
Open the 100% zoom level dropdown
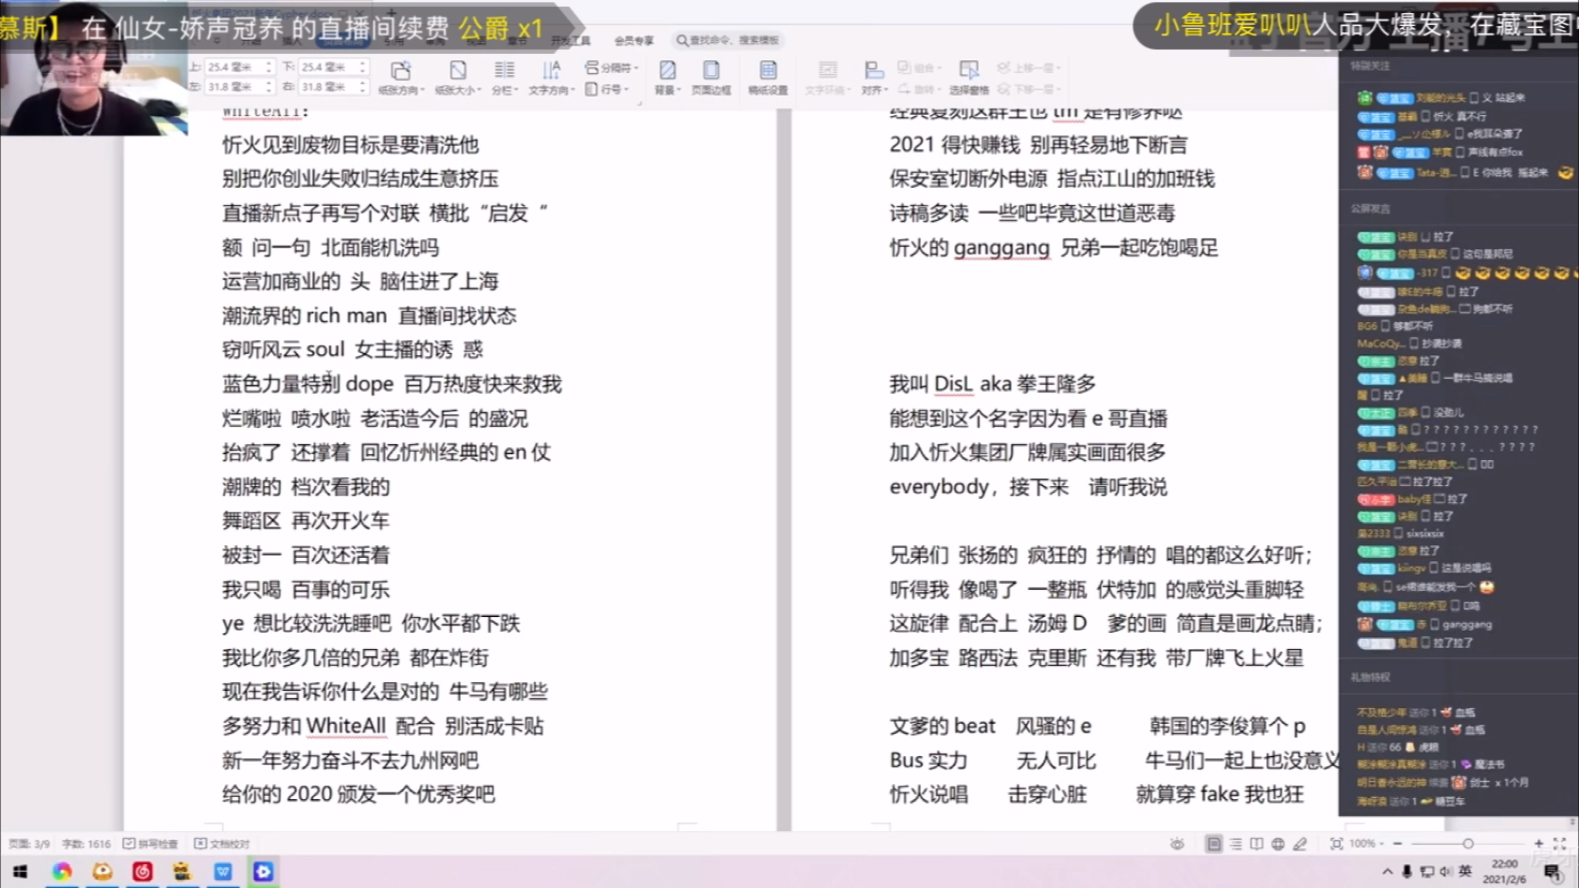(x=1364, y=844)
